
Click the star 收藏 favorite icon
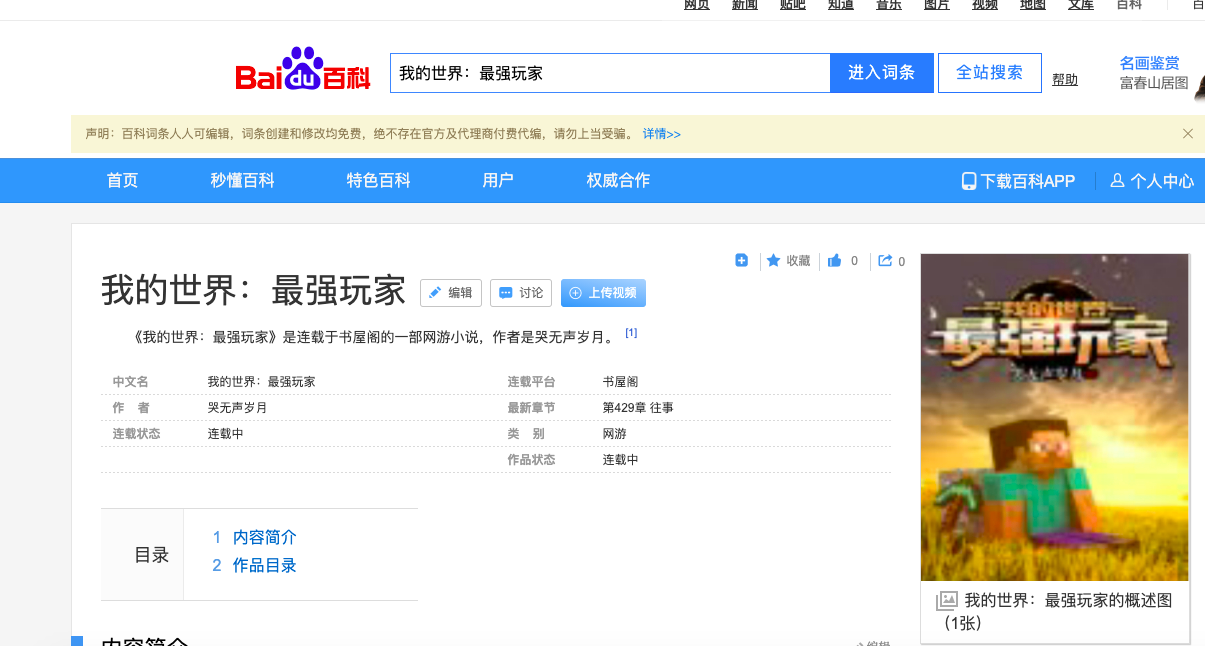[774, 261]
